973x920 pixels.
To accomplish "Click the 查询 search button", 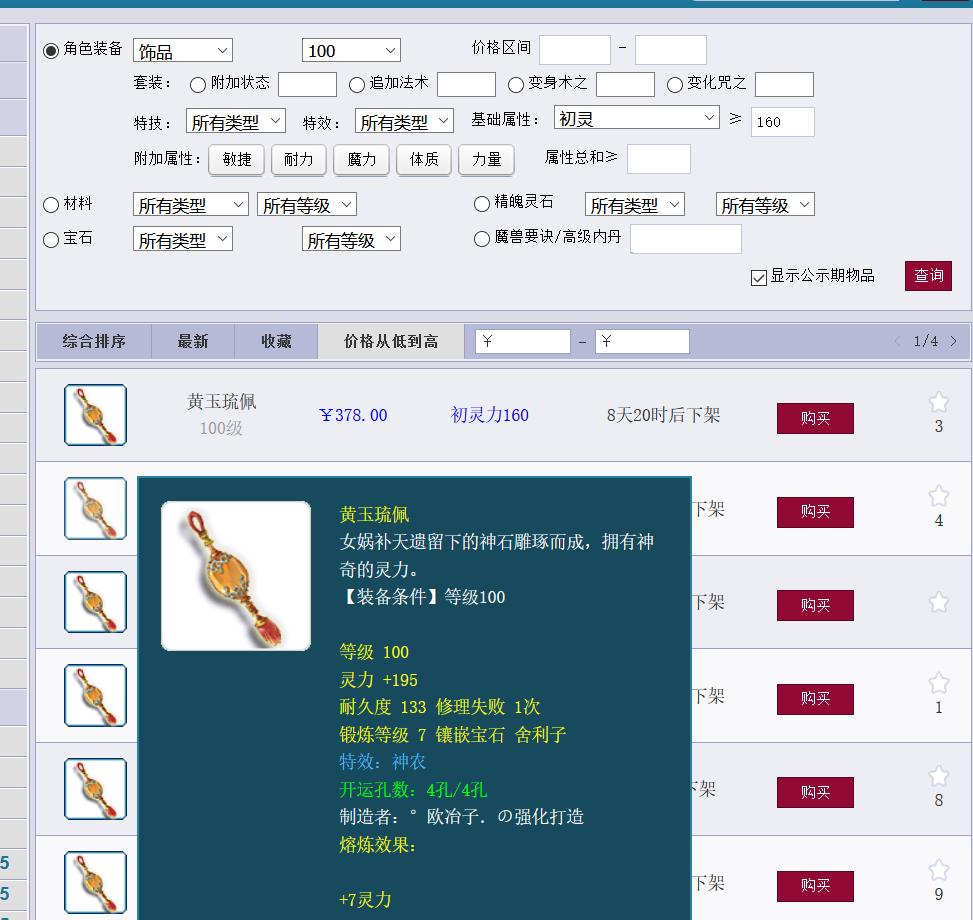I will tap(927, 276).
